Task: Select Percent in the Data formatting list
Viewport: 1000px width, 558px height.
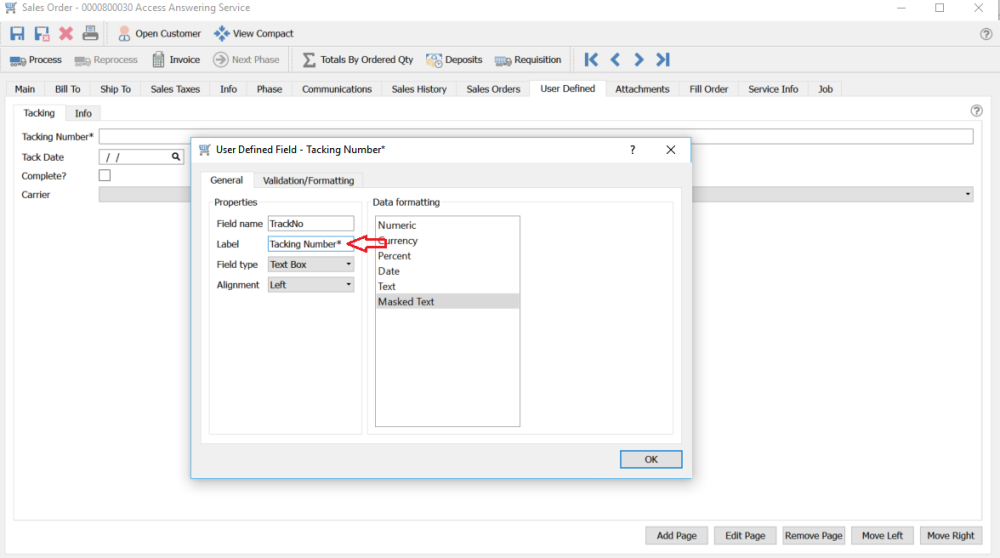Action: pos(447,256)
